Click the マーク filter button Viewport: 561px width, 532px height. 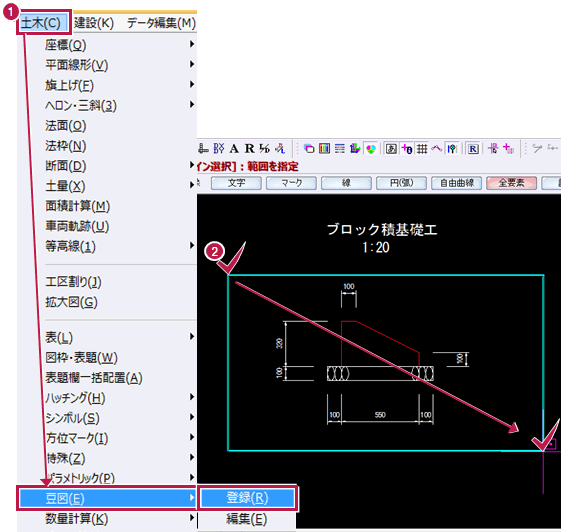[292, 183]
